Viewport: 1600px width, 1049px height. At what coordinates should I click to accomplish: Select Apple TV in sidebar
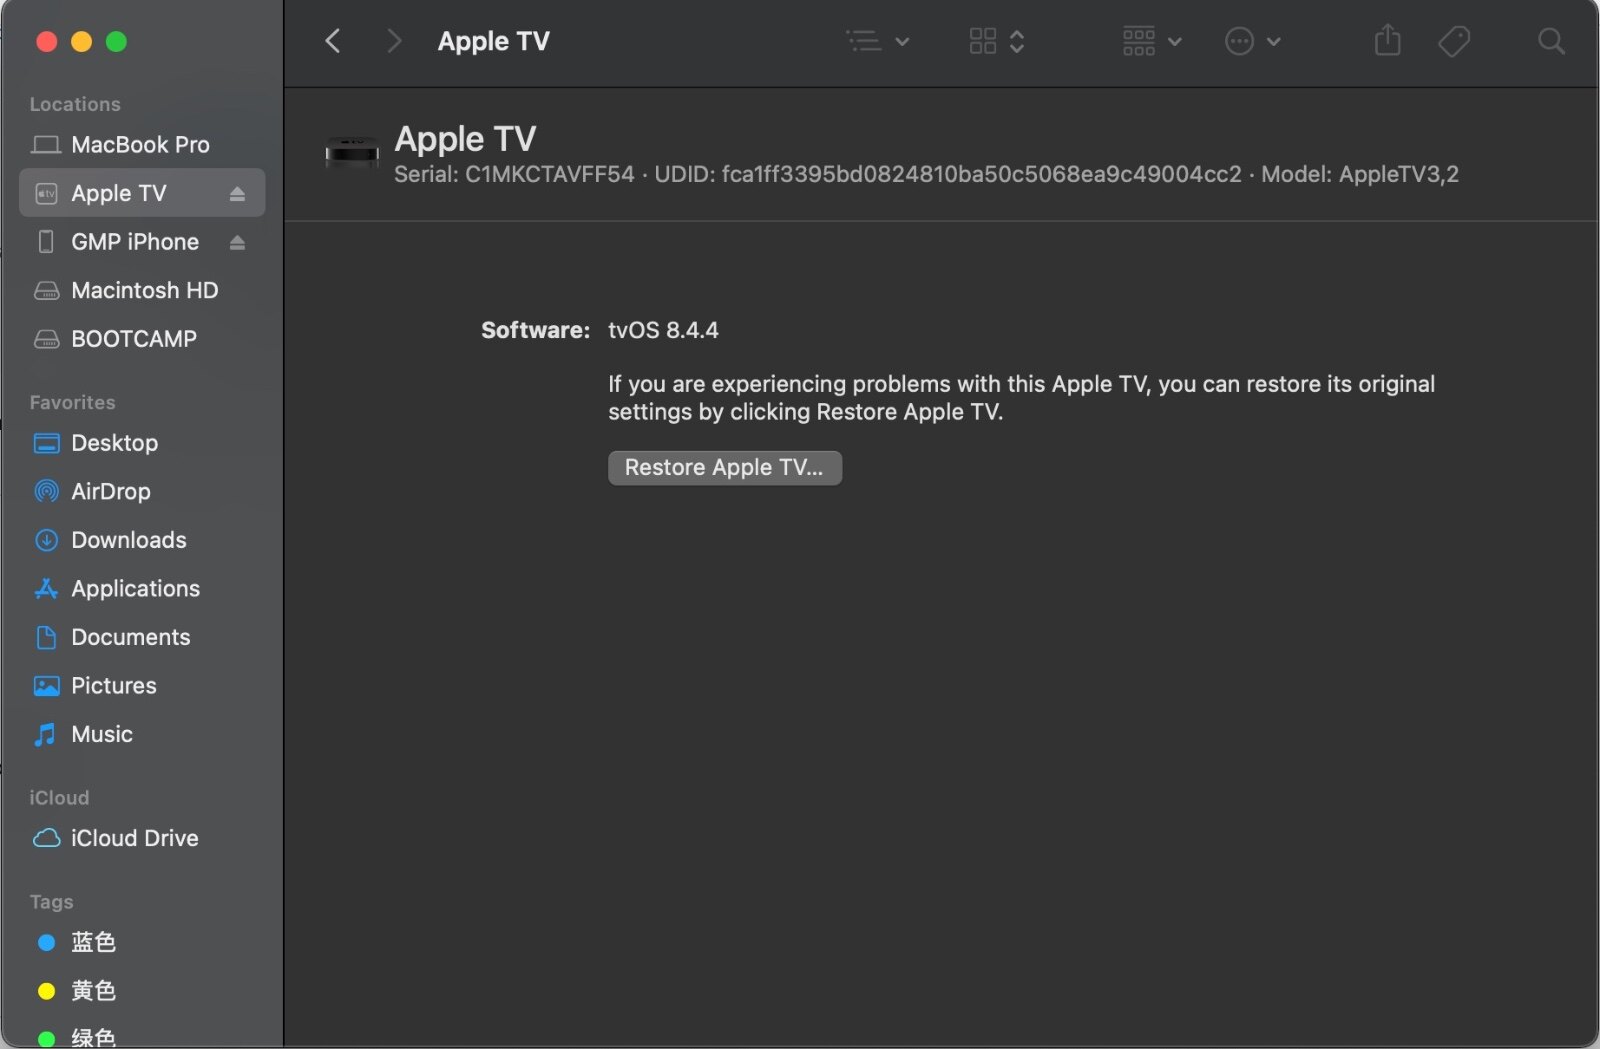click(x=142, y=193)
